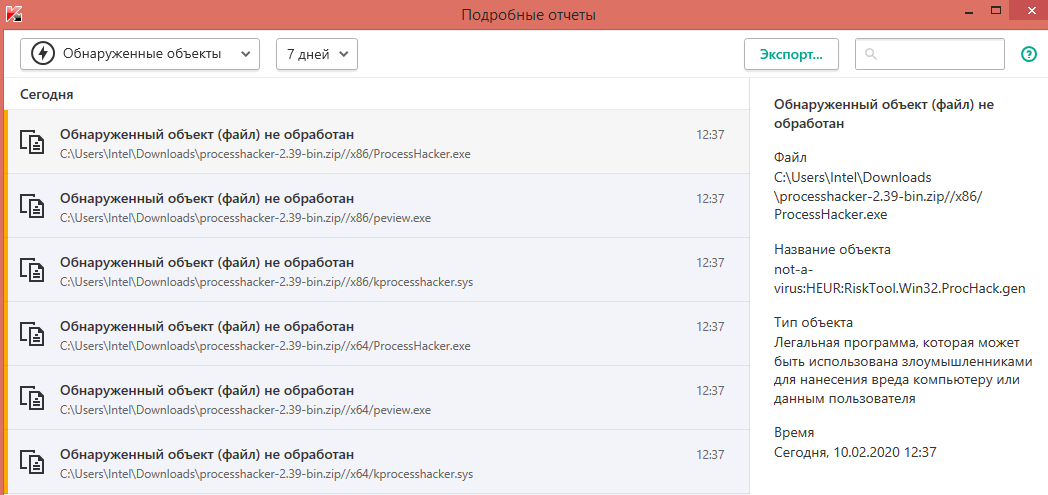Screen dimensions: 1048x495
Task: Click 12:37 time of x64/kprocesshacker.sys row
Action: [710, 455]
